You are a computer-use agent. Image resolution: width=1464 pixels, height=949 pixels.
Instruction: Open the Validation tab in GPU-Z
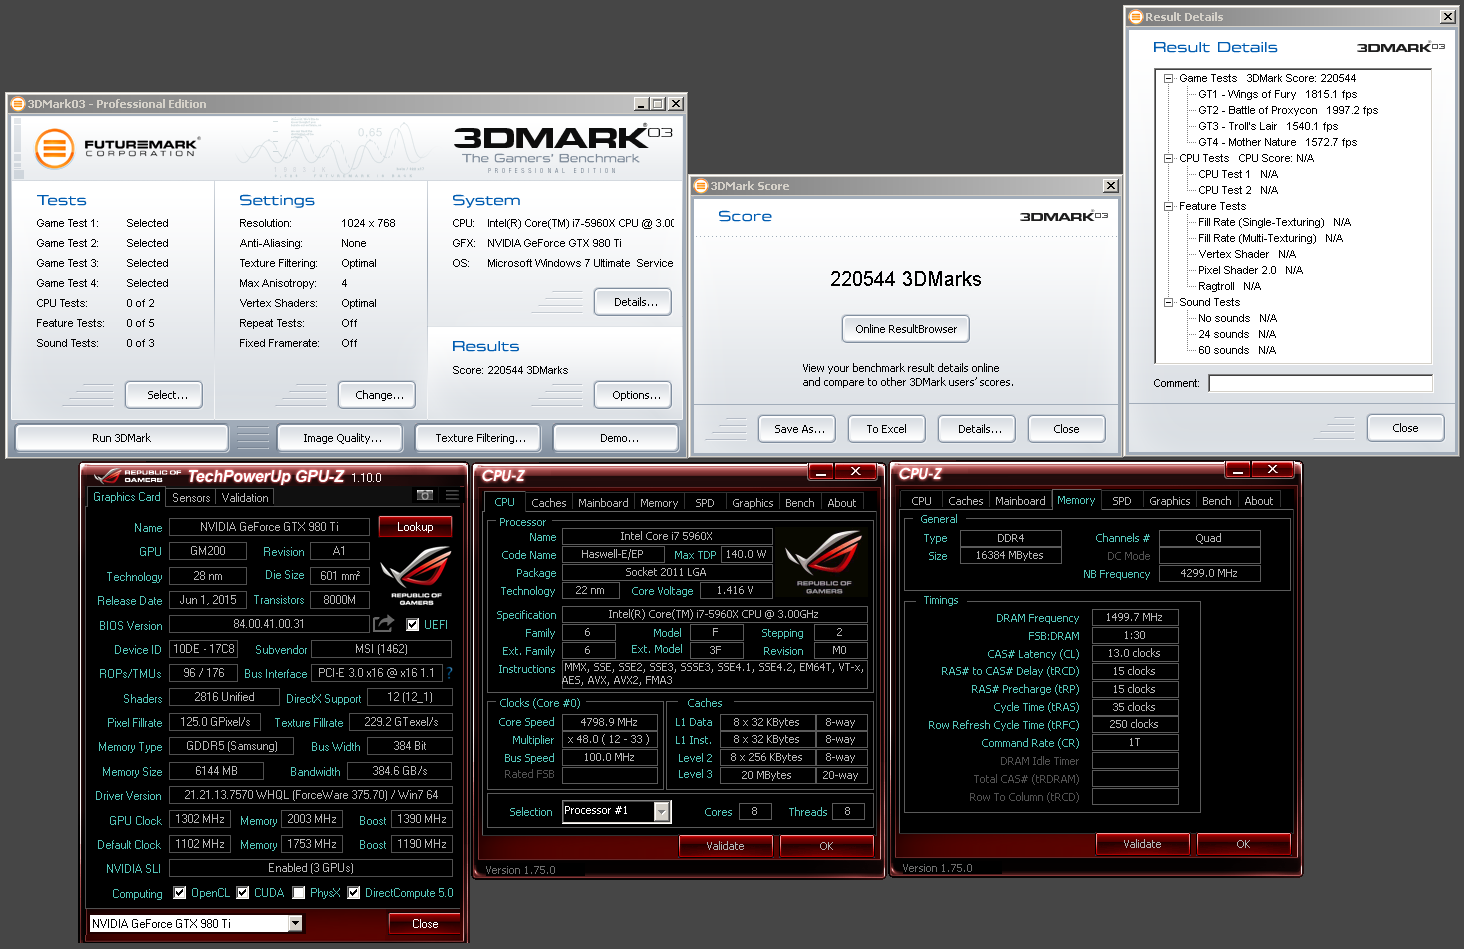[x=245, y=497]
